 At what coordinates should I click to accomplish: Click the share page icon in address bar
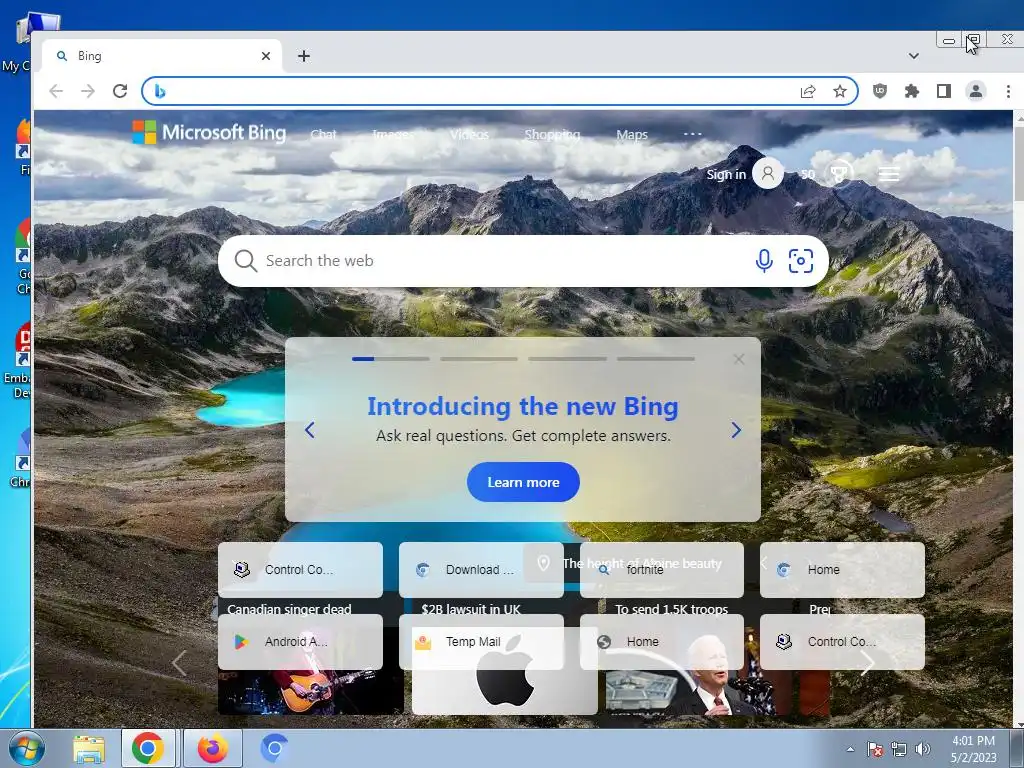pyautogui.click(x=808, y=91)
